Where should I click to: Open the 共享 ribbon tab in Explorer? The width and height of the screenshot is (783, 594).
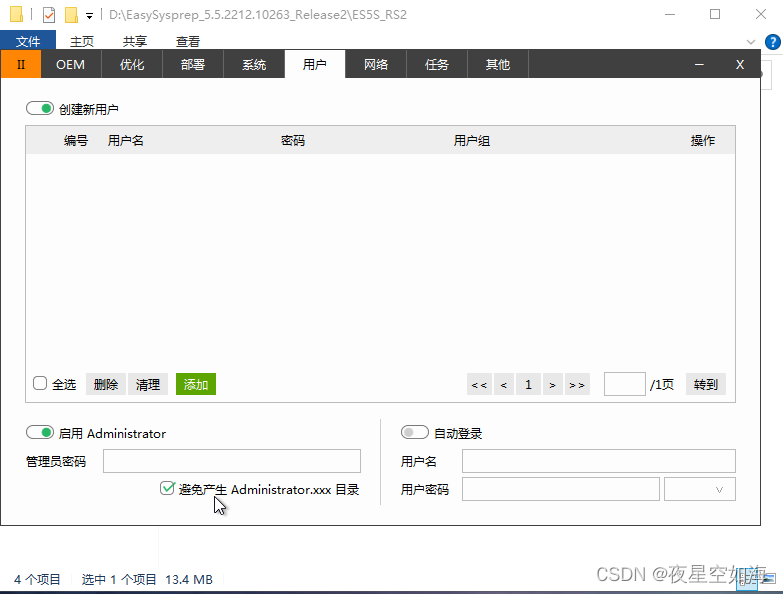(135, 41)
